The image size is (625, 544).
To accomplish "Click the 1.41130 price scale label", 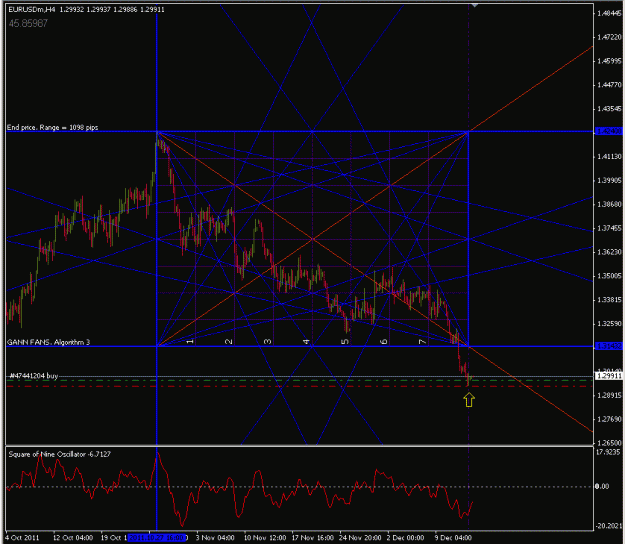I will 609,157.
